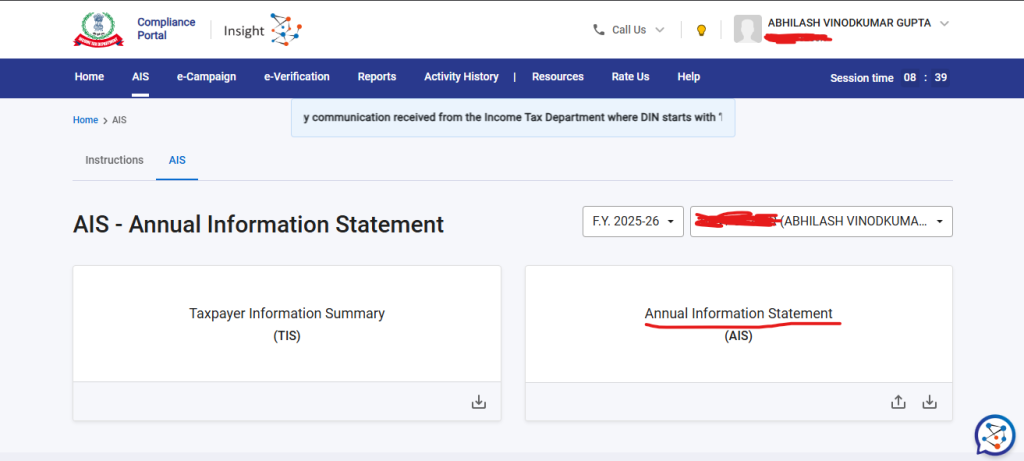Open the F.Y. 2025-26 year dropdown
The width and height of the screenshot is (1024, 461).
(x=633, y=221)
